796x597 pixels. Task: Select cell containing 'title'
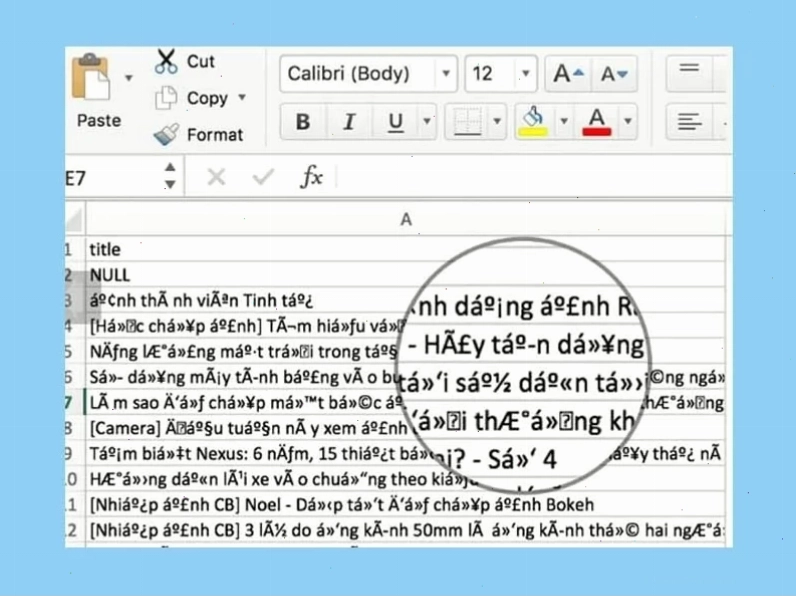click(x=406, y=249)
